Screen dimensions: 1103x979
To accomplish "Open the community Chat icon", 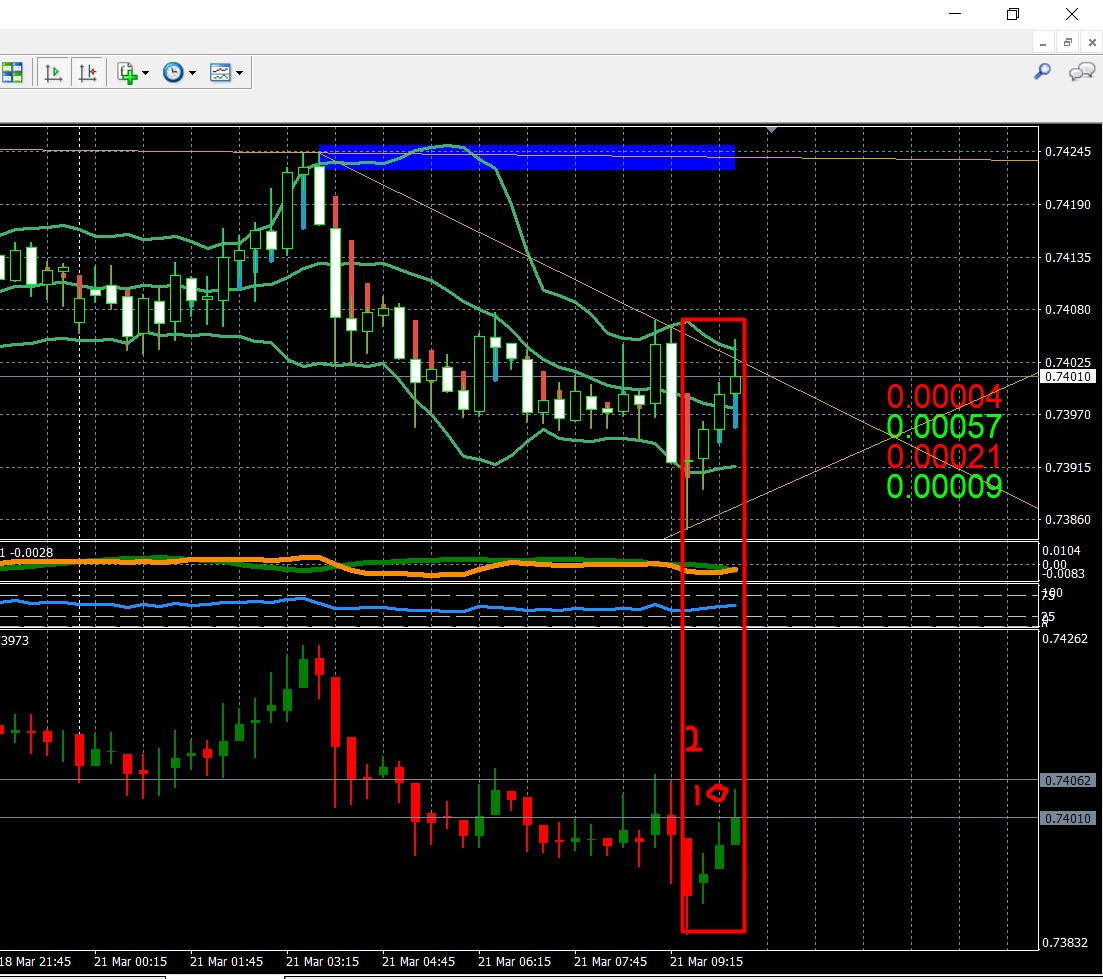I will [1081, 72].
